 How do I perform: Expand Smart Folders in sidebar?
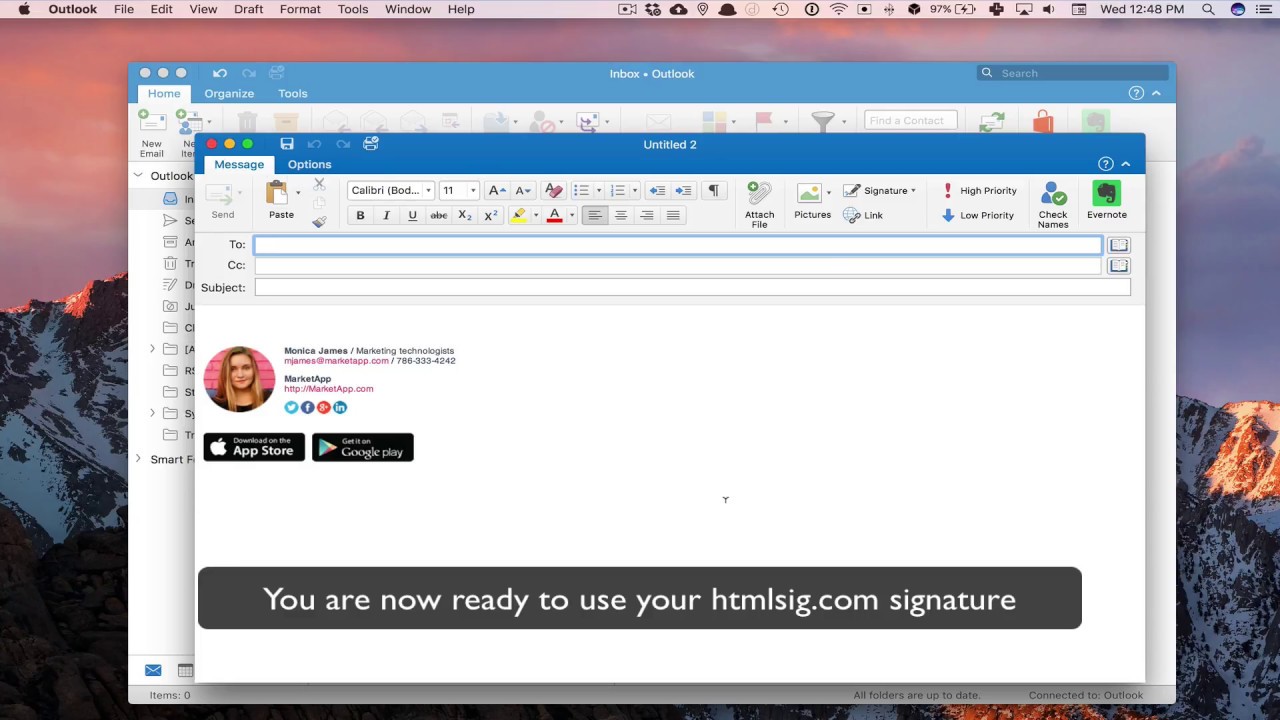[x=139, y=459]
